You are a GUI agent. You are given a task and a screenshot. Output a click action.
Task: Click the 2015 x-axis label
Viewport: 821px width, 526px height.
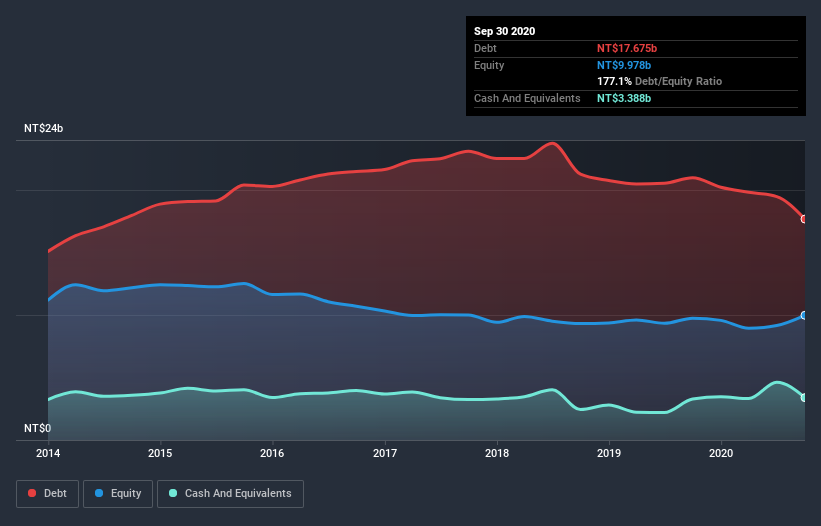tap(160, 453)
